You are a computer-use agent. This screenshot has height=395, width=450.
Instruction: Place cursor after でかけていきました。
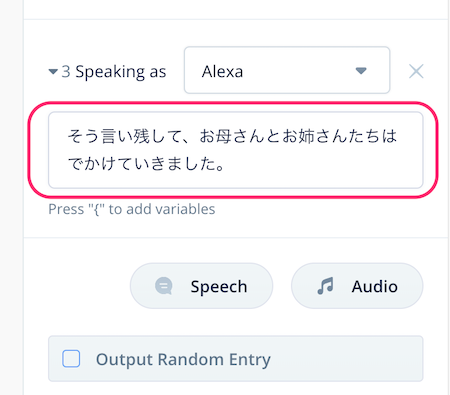tap(225, 164)
